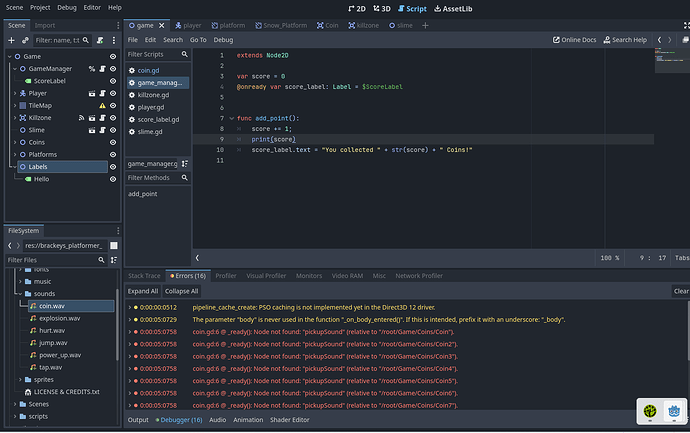Open GameManager attached script icon
690x433 pixels.
point(103,69)
